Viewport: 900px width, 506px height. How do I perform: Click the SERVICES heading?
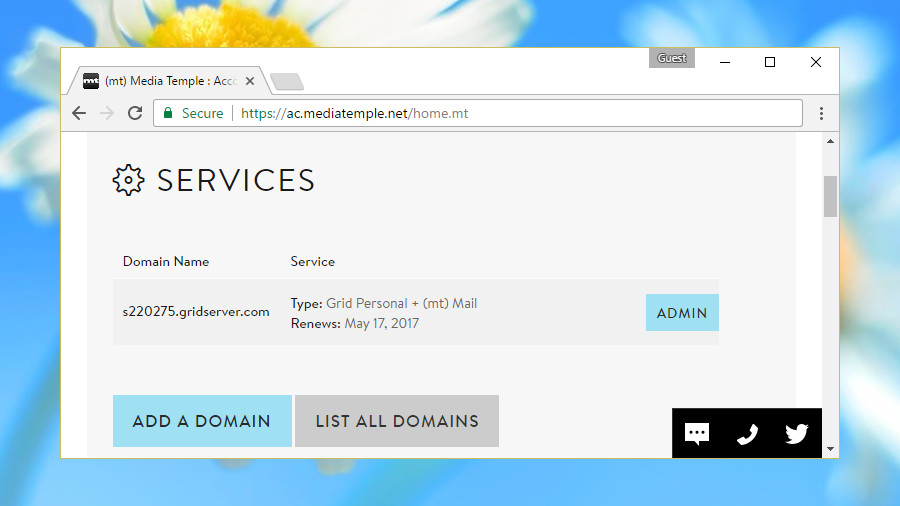click(x=236, y=180)
